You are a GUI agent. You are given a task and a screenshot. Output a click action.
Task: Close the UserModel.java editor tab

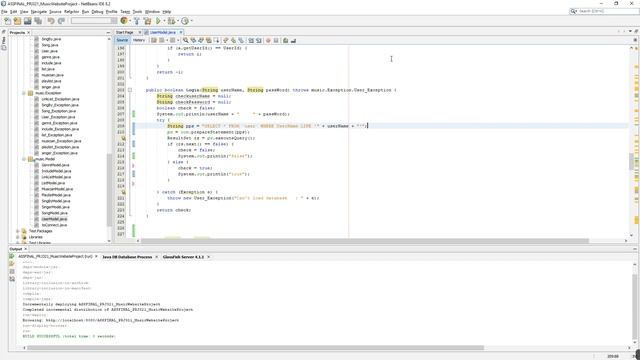pos(181,32)
